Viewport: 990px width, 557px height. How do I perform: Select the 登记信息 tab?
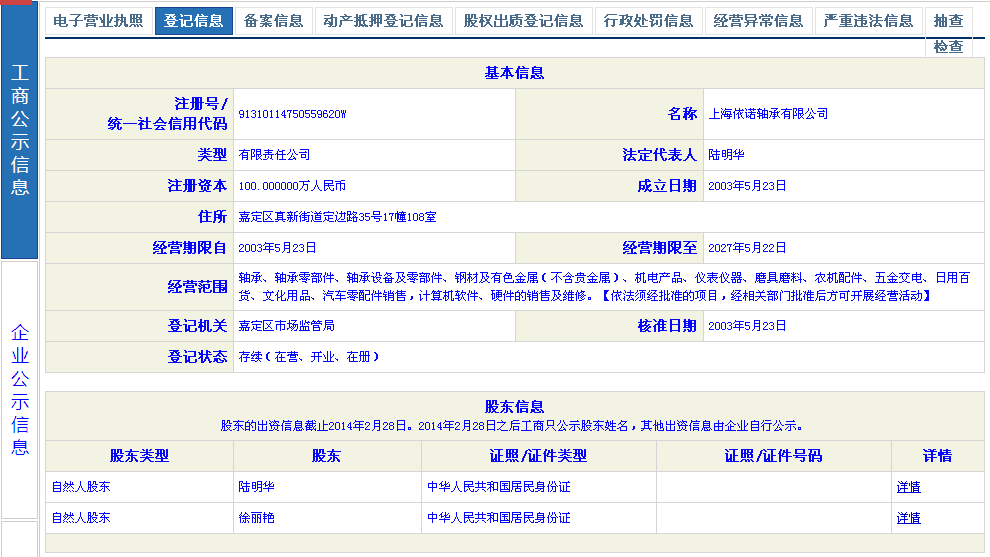coord(194,21)
